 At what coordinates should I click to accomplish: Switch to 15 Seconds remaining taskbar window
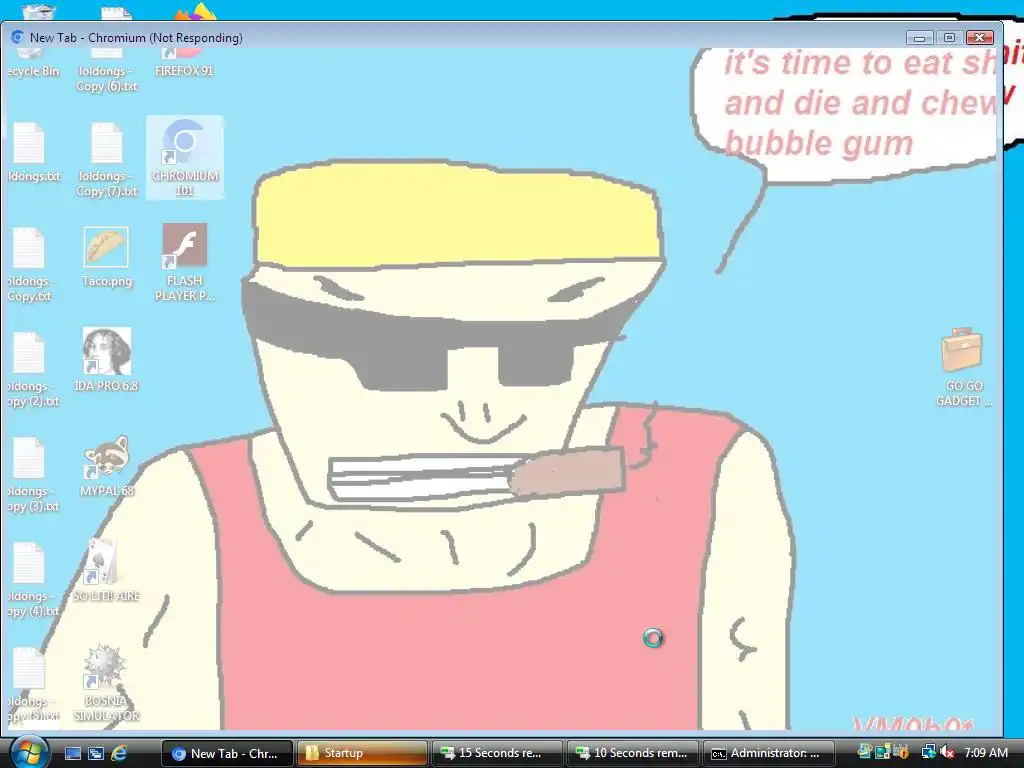click(x=497, y=753)
